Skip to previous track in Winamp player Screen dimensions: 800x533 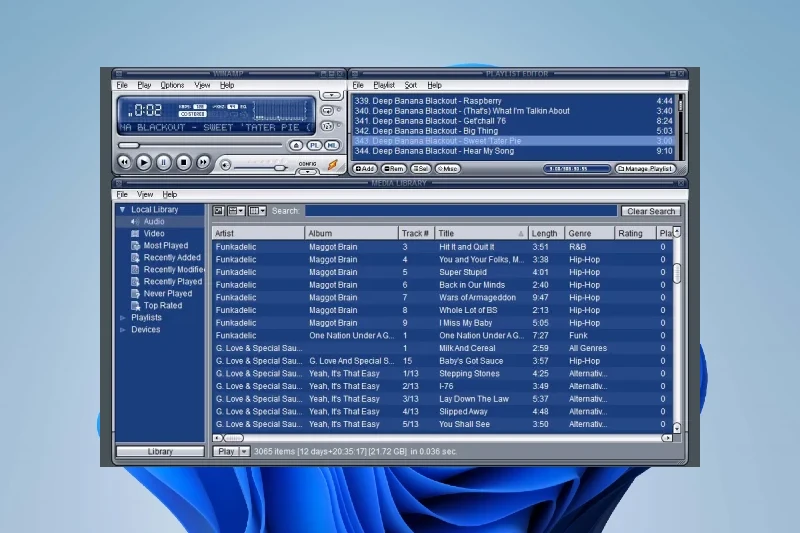124,162
